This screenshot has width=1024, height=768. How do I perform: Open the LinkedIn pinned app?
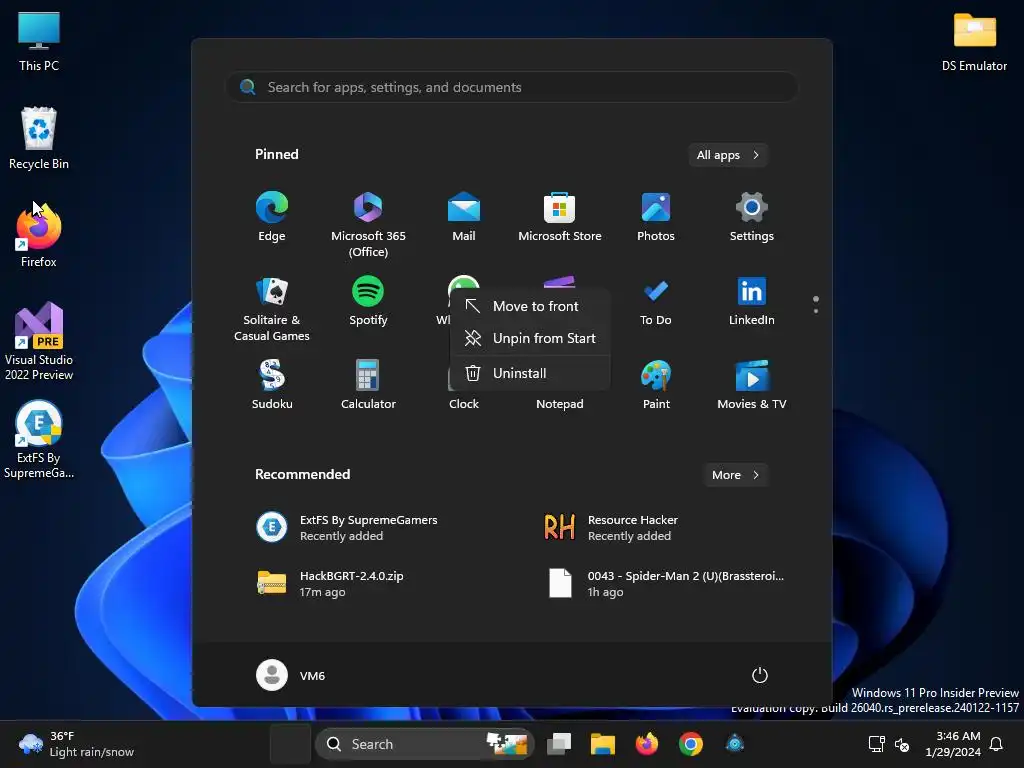click(752, 301)
